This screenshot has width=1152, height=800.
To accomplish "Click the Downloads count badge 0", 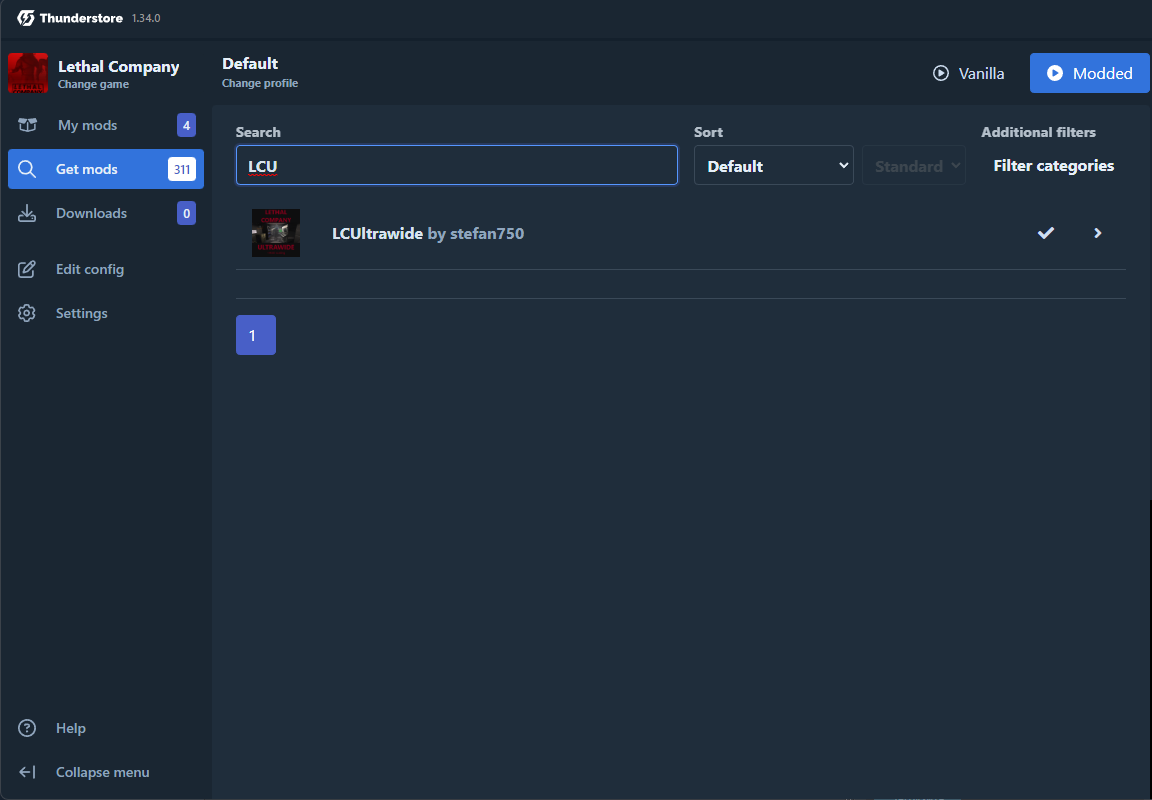I will [x=186, y=214].
